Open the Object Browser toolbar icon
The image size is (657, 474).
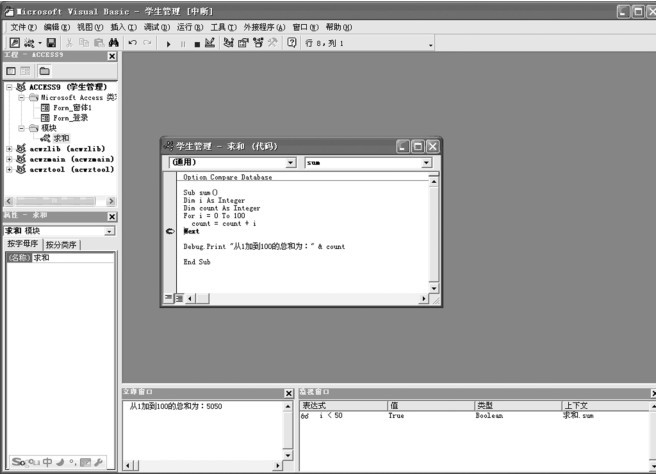click(258, 43)
